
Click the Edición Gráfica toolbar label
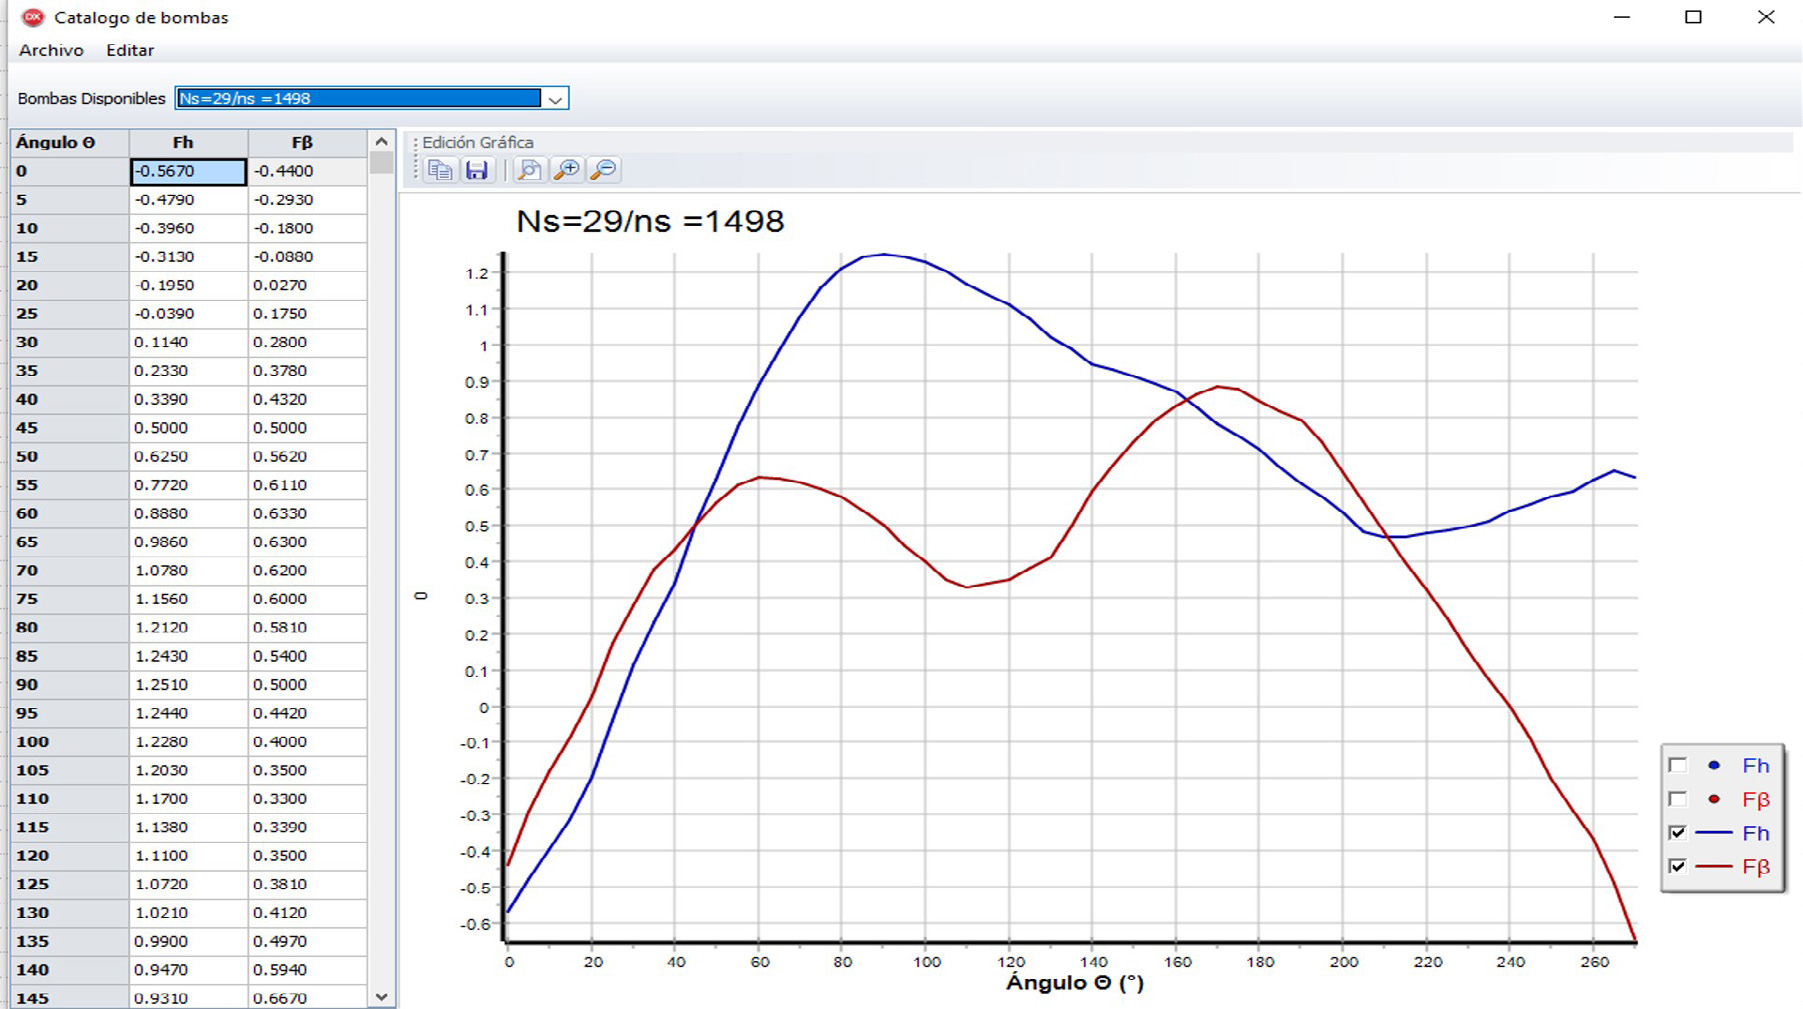[478, 142]
